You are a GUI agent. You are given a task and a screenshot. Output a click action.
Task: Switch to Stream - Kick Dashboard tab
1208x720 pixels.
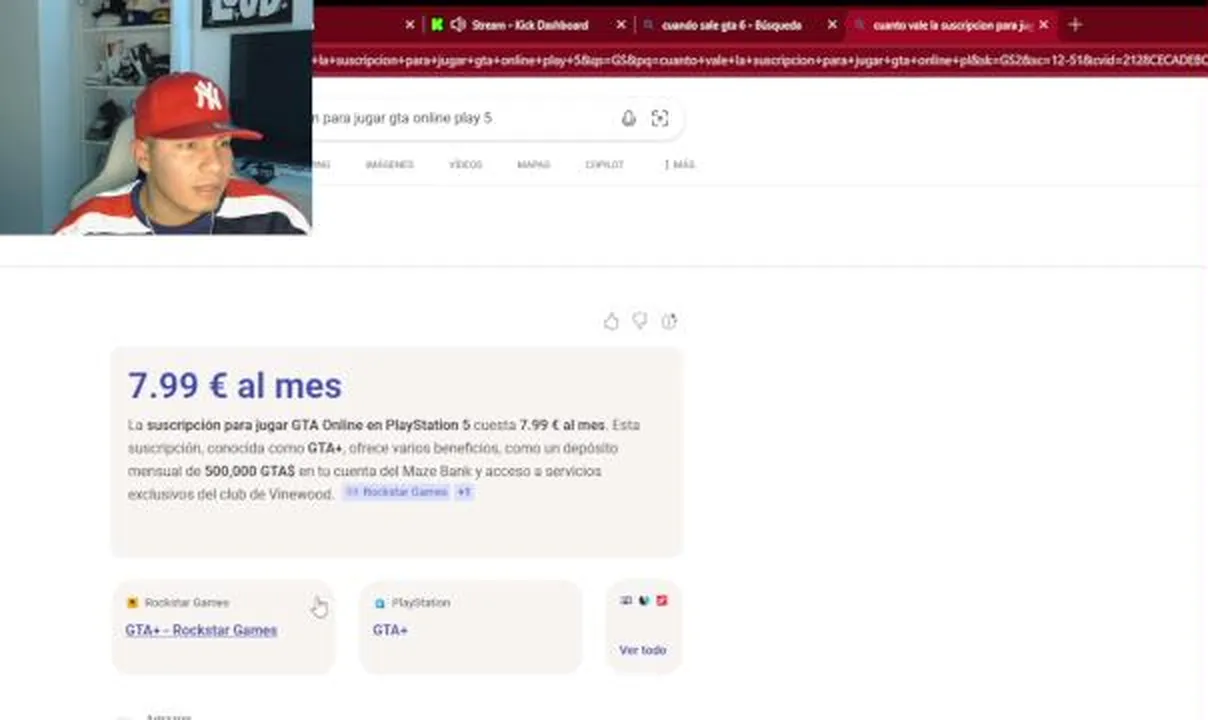point(529,25)
